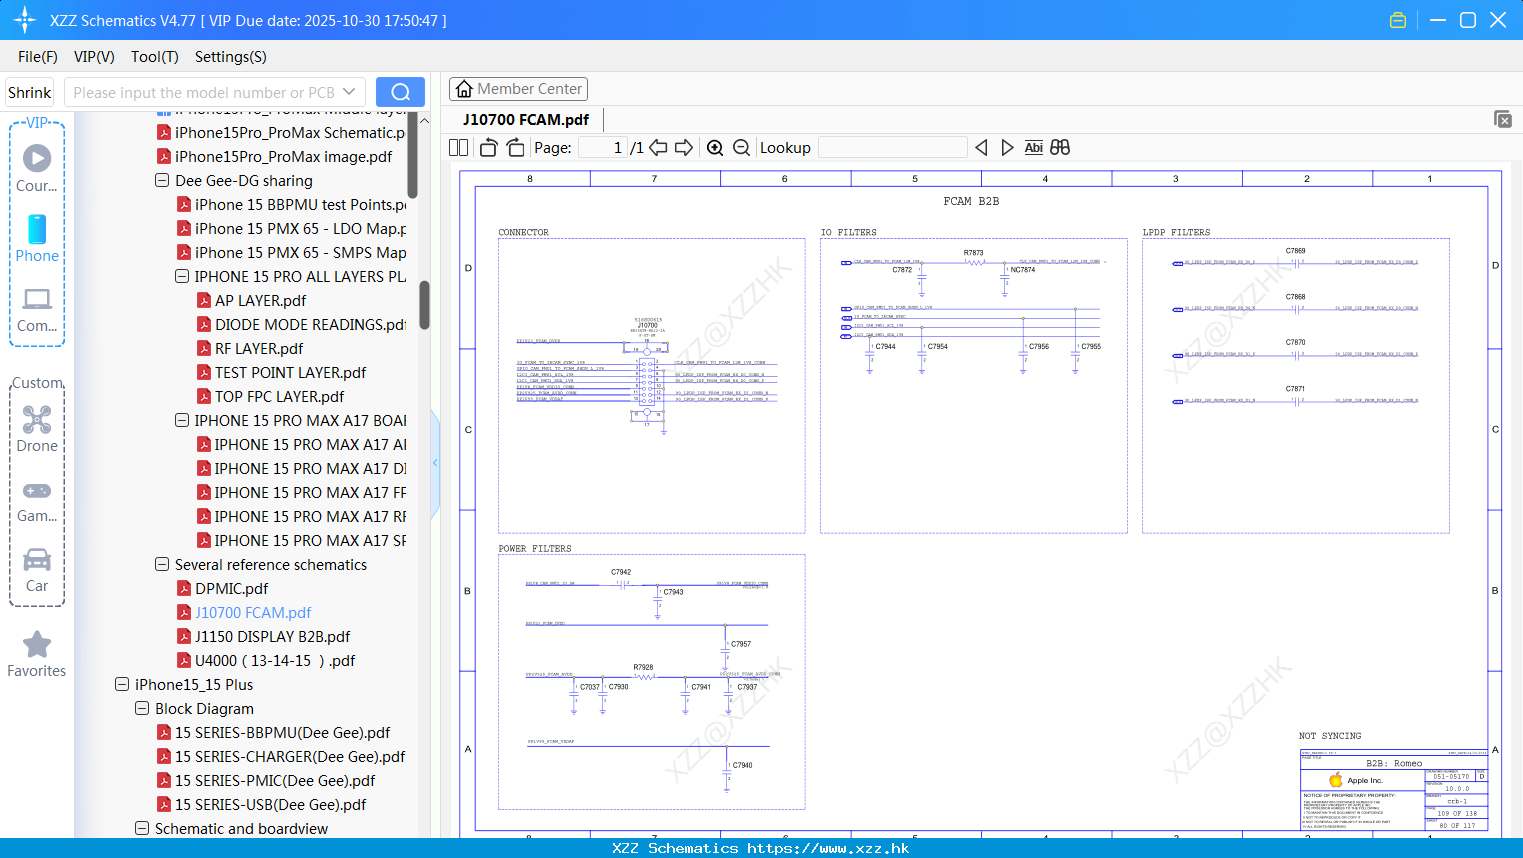
Task: Zoom in on the schematic
Action: pyautogui.click(x=715, y=147)
